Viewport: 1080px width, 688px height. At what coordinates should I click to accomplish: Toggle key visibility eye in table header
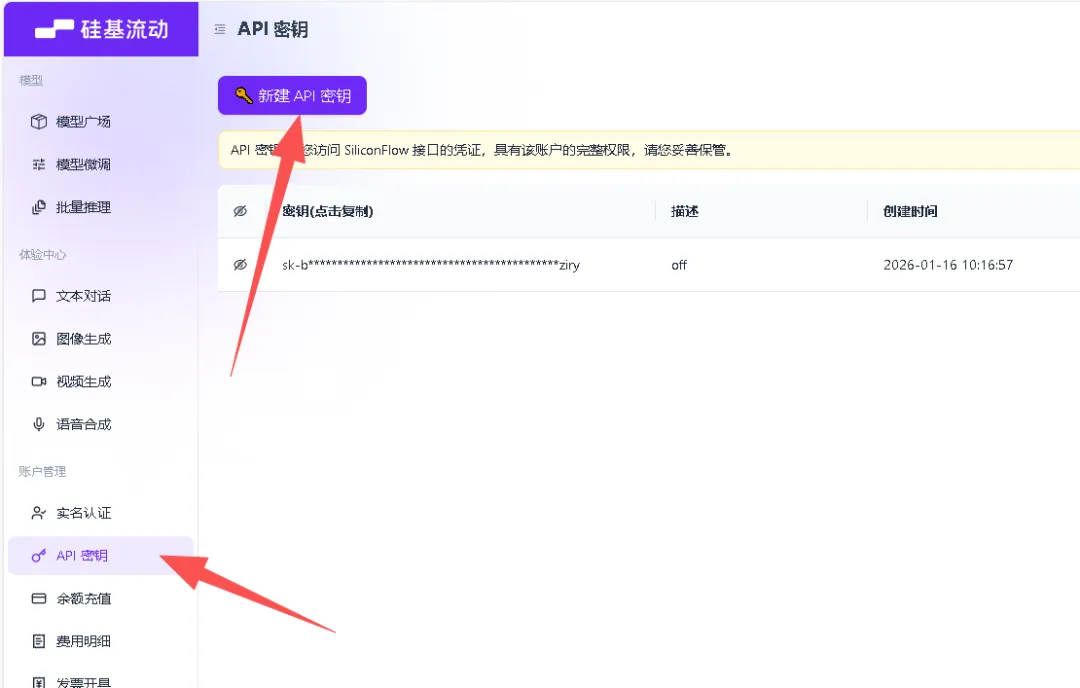(240, 211)
